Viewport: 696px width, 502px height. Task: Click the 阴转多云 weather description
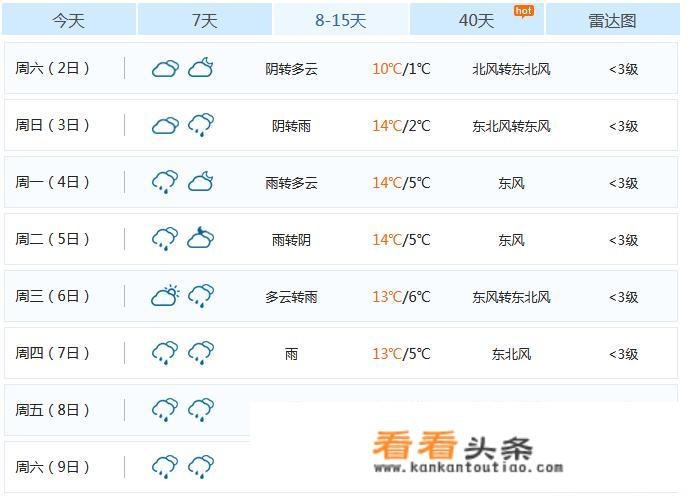[291, 69]
